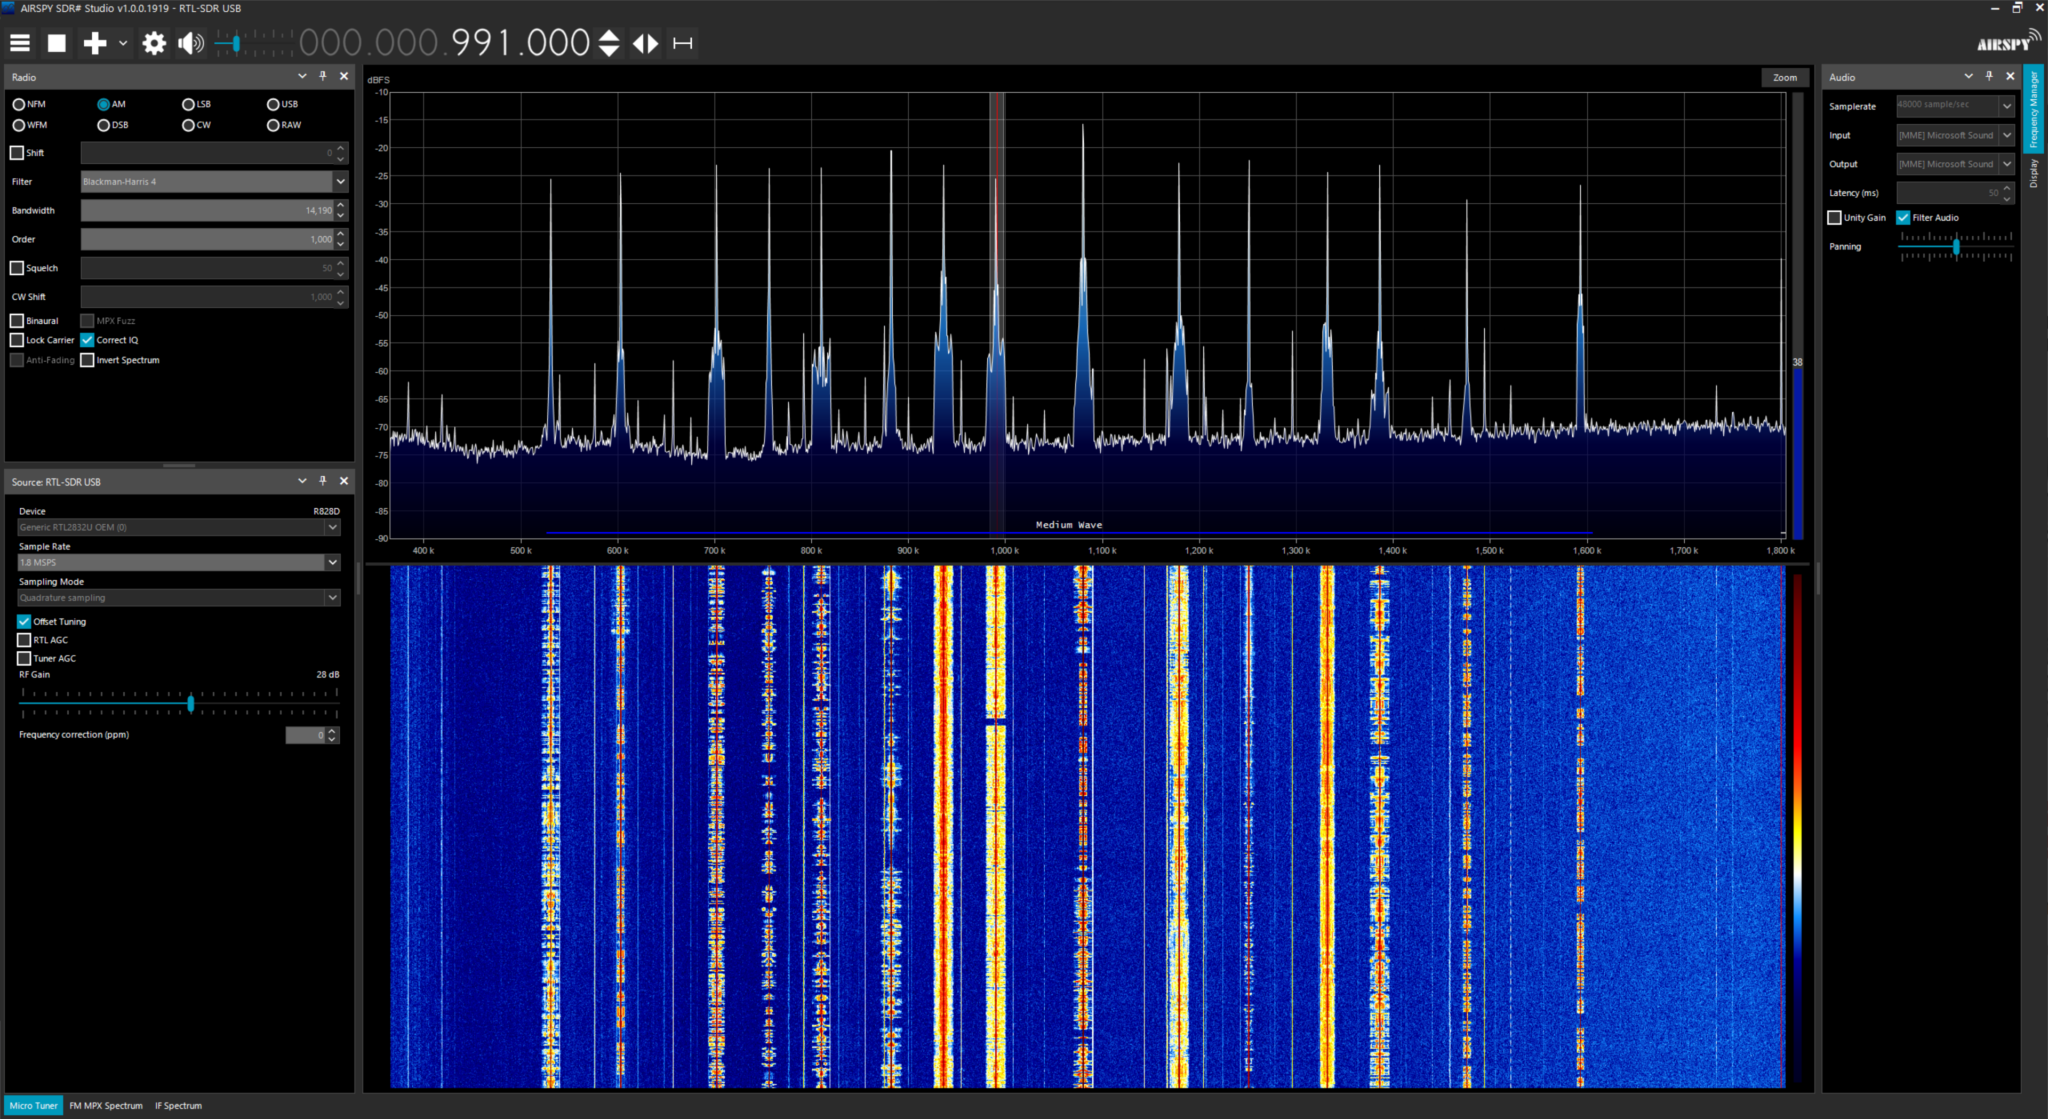2048x1119 pixels.
Task: Switch to the FM MPX Spectrum tab
Action: click(x=106, y=1105)
